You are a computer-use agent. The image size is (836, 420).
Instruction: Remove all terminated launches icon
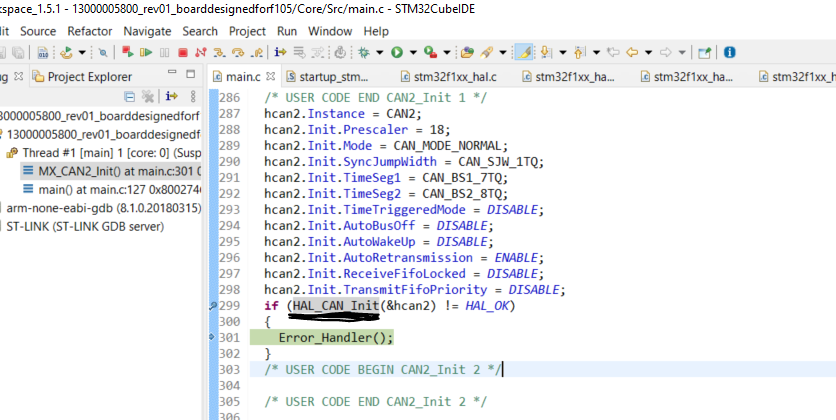tap(148, 96)
